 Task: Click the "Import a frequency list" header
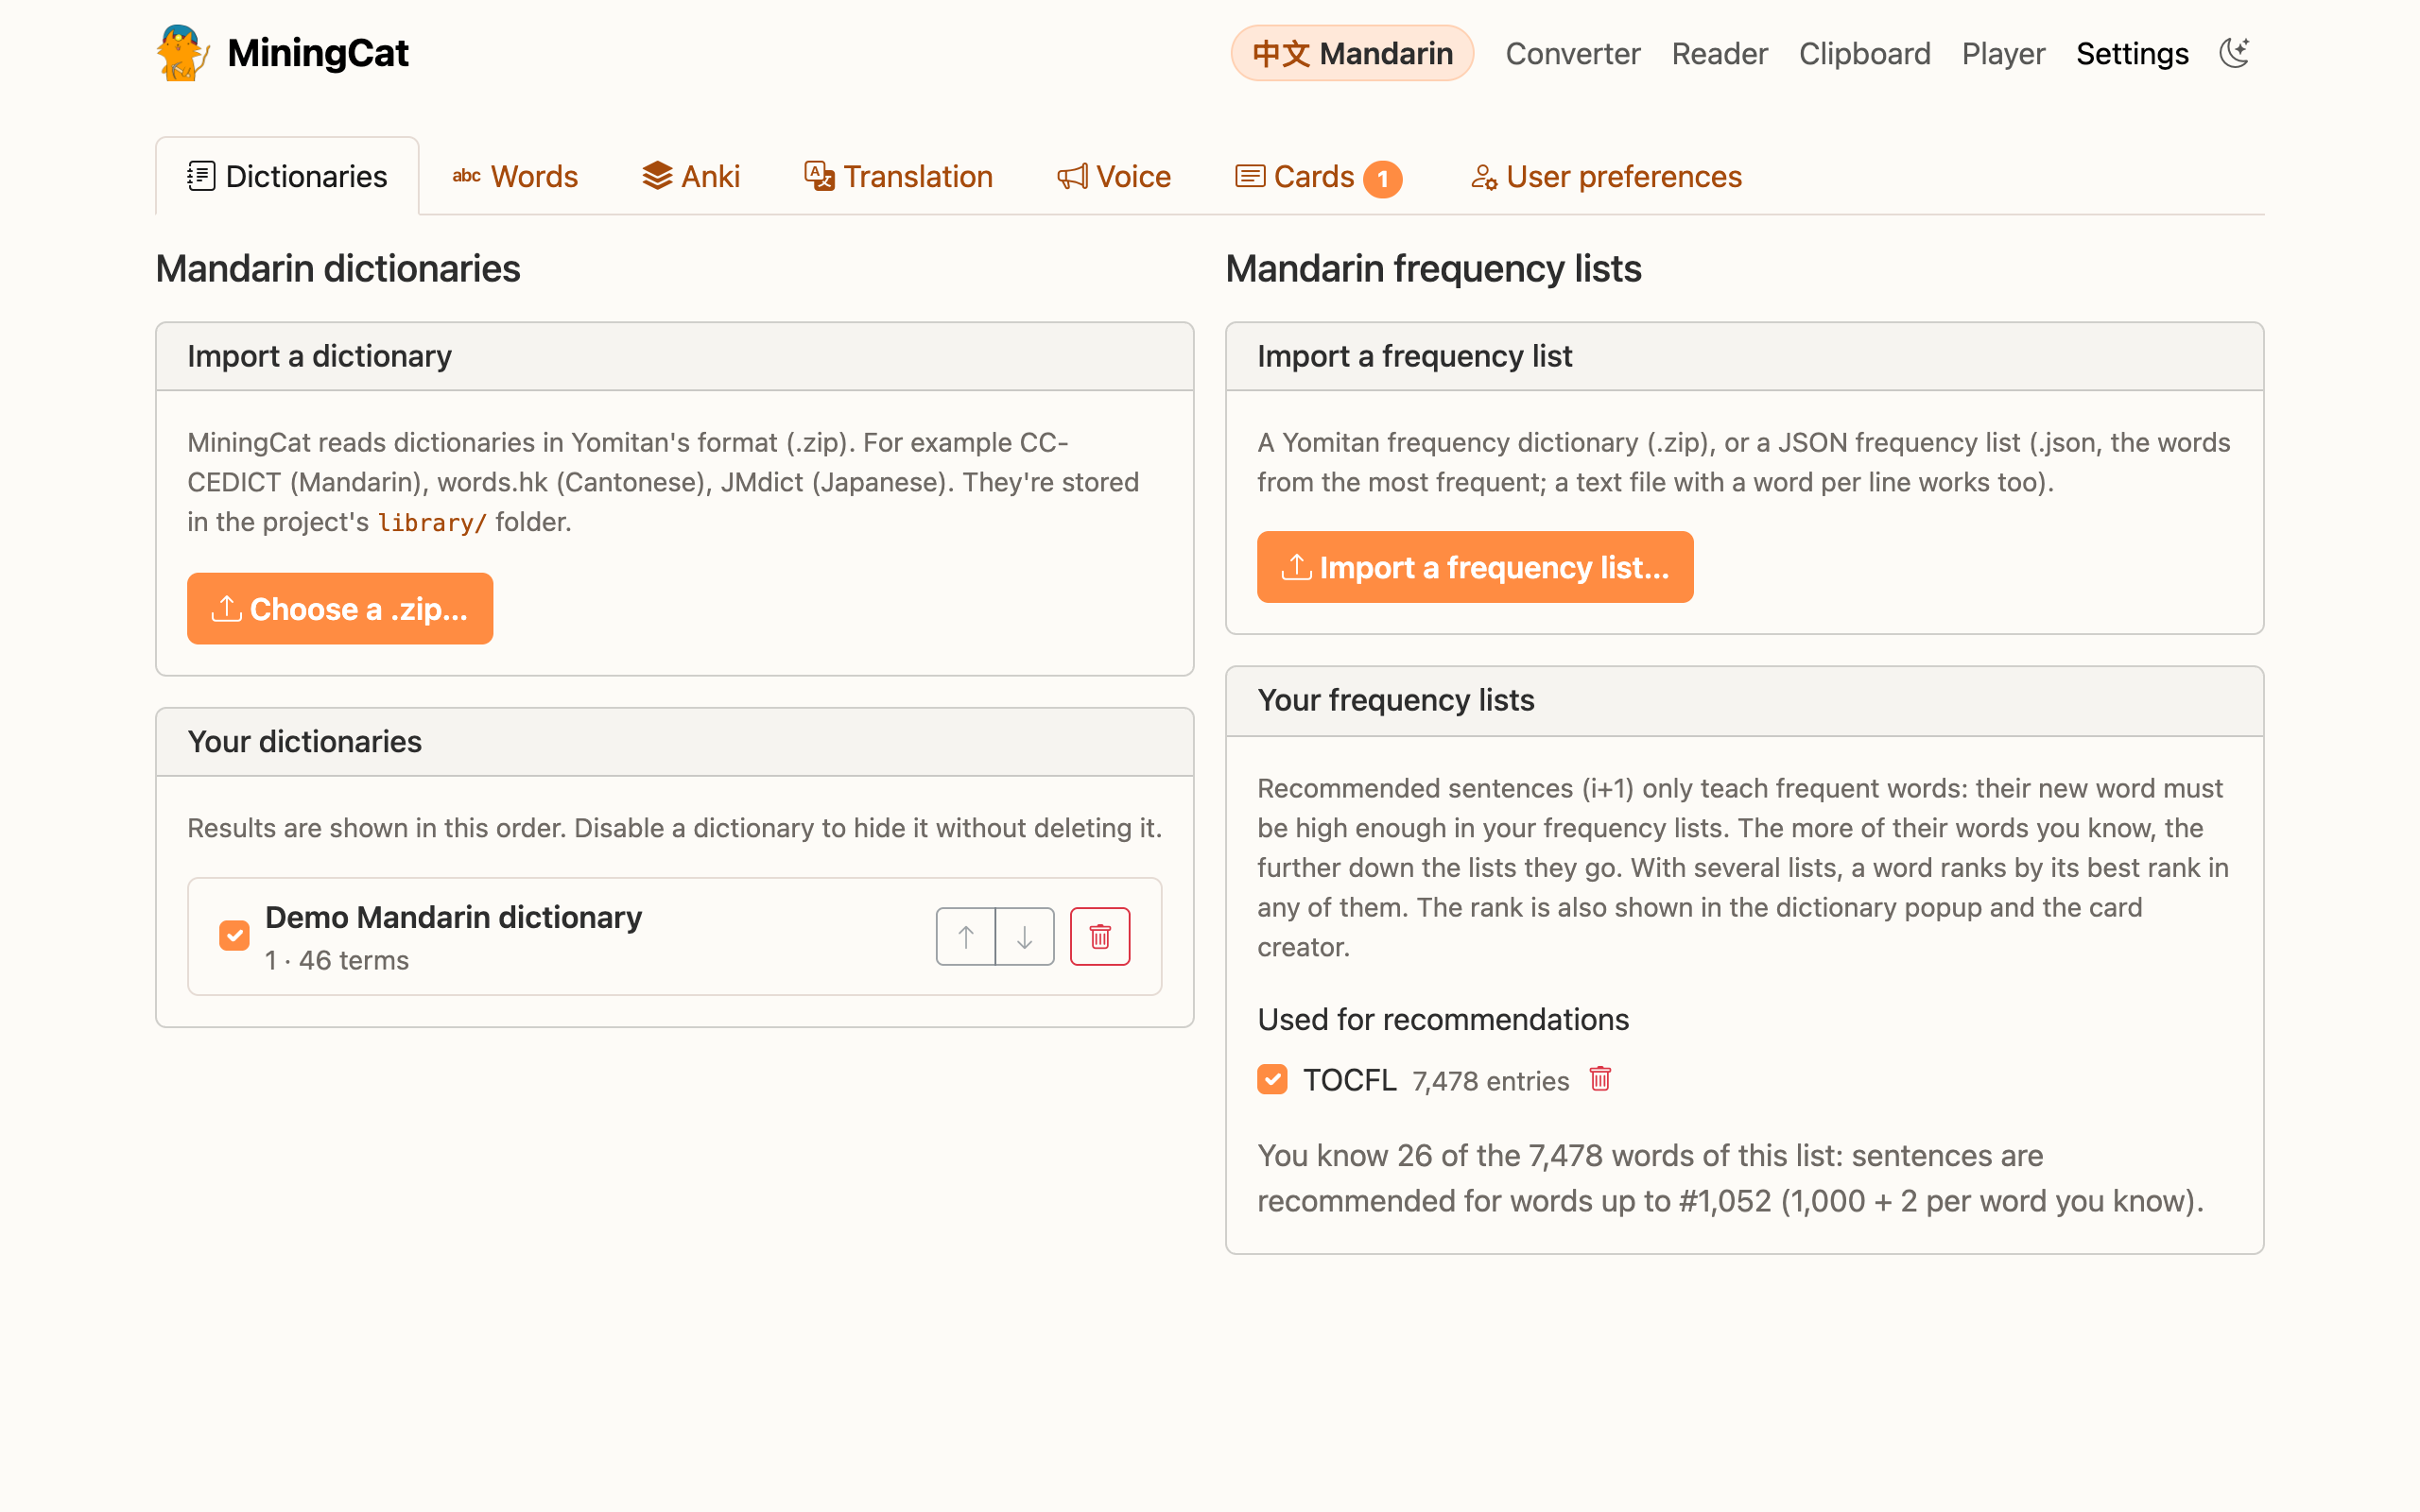[1744, 356]
